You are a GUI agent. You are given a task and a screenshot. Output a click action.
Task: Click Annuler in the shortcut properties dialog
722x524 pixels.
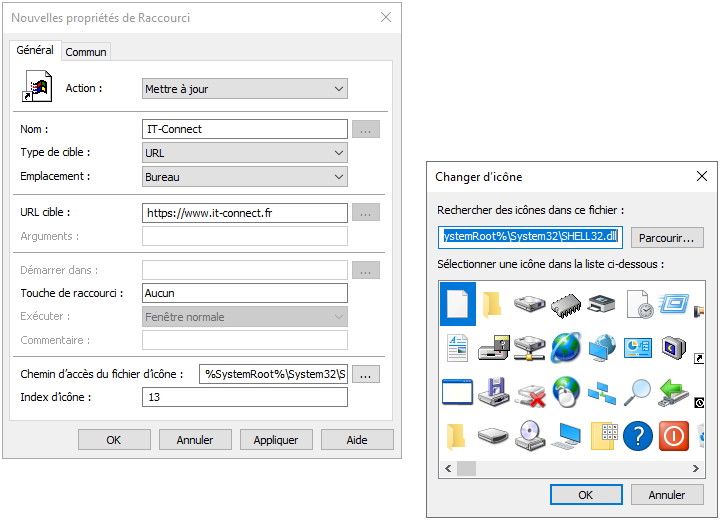(x=195, y=440)
